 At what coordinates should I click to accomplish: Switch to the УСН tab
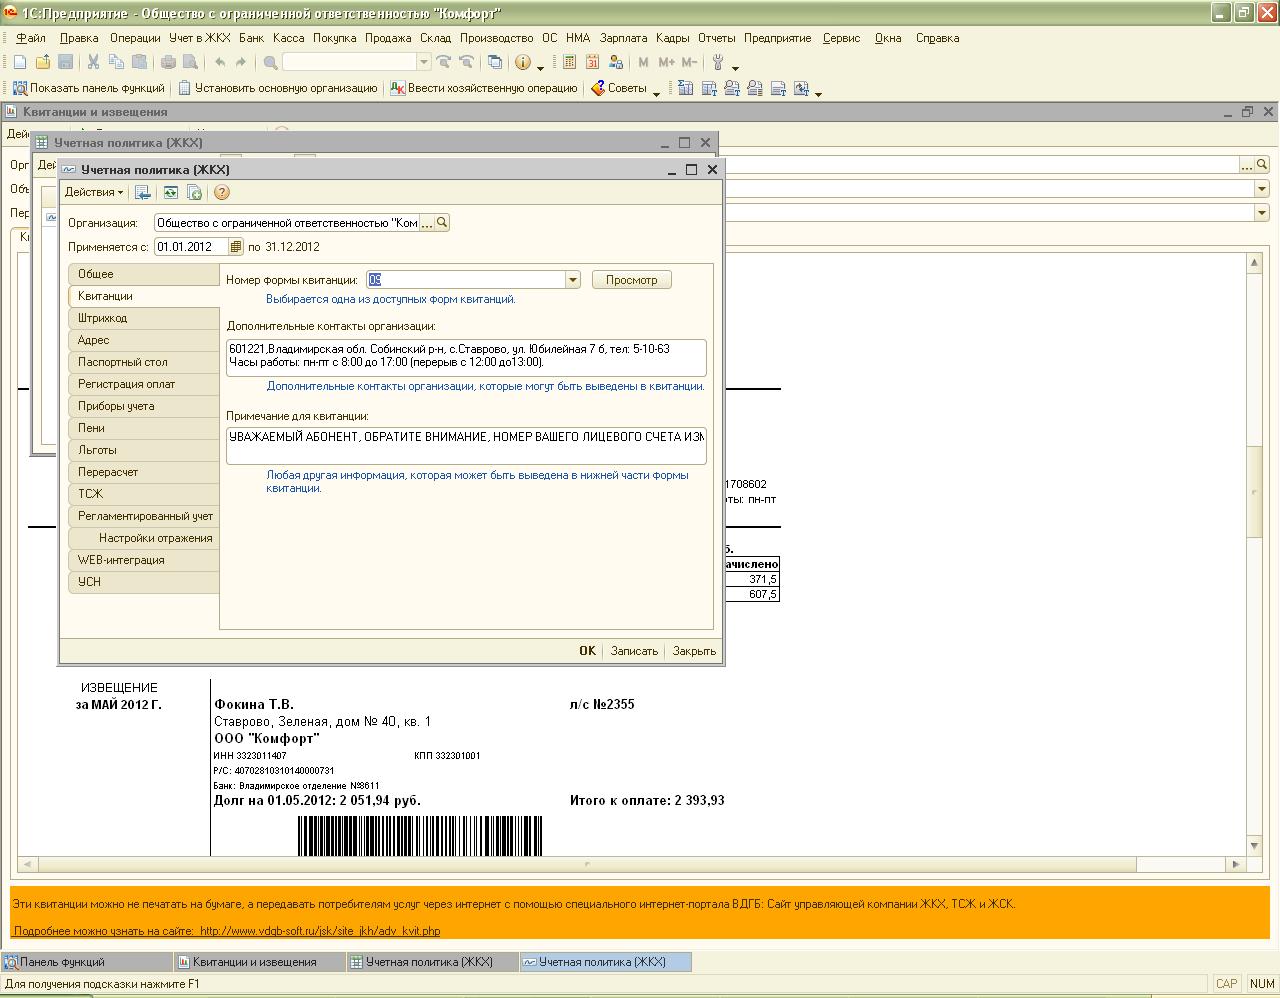tap(144, 582)
